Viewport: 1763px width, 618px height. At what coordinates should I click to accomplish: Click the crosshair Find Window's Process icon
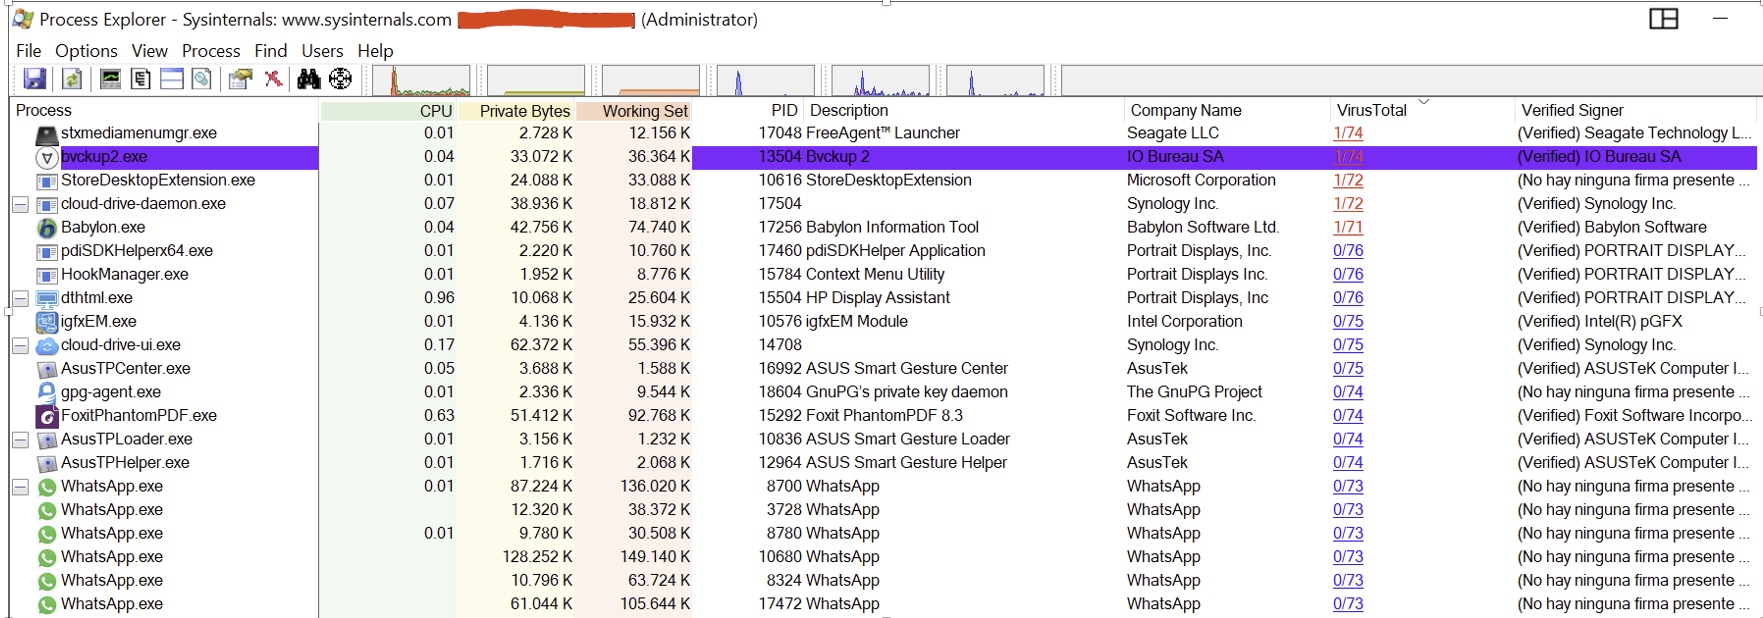pyautogui.click(x=341, y=79)
